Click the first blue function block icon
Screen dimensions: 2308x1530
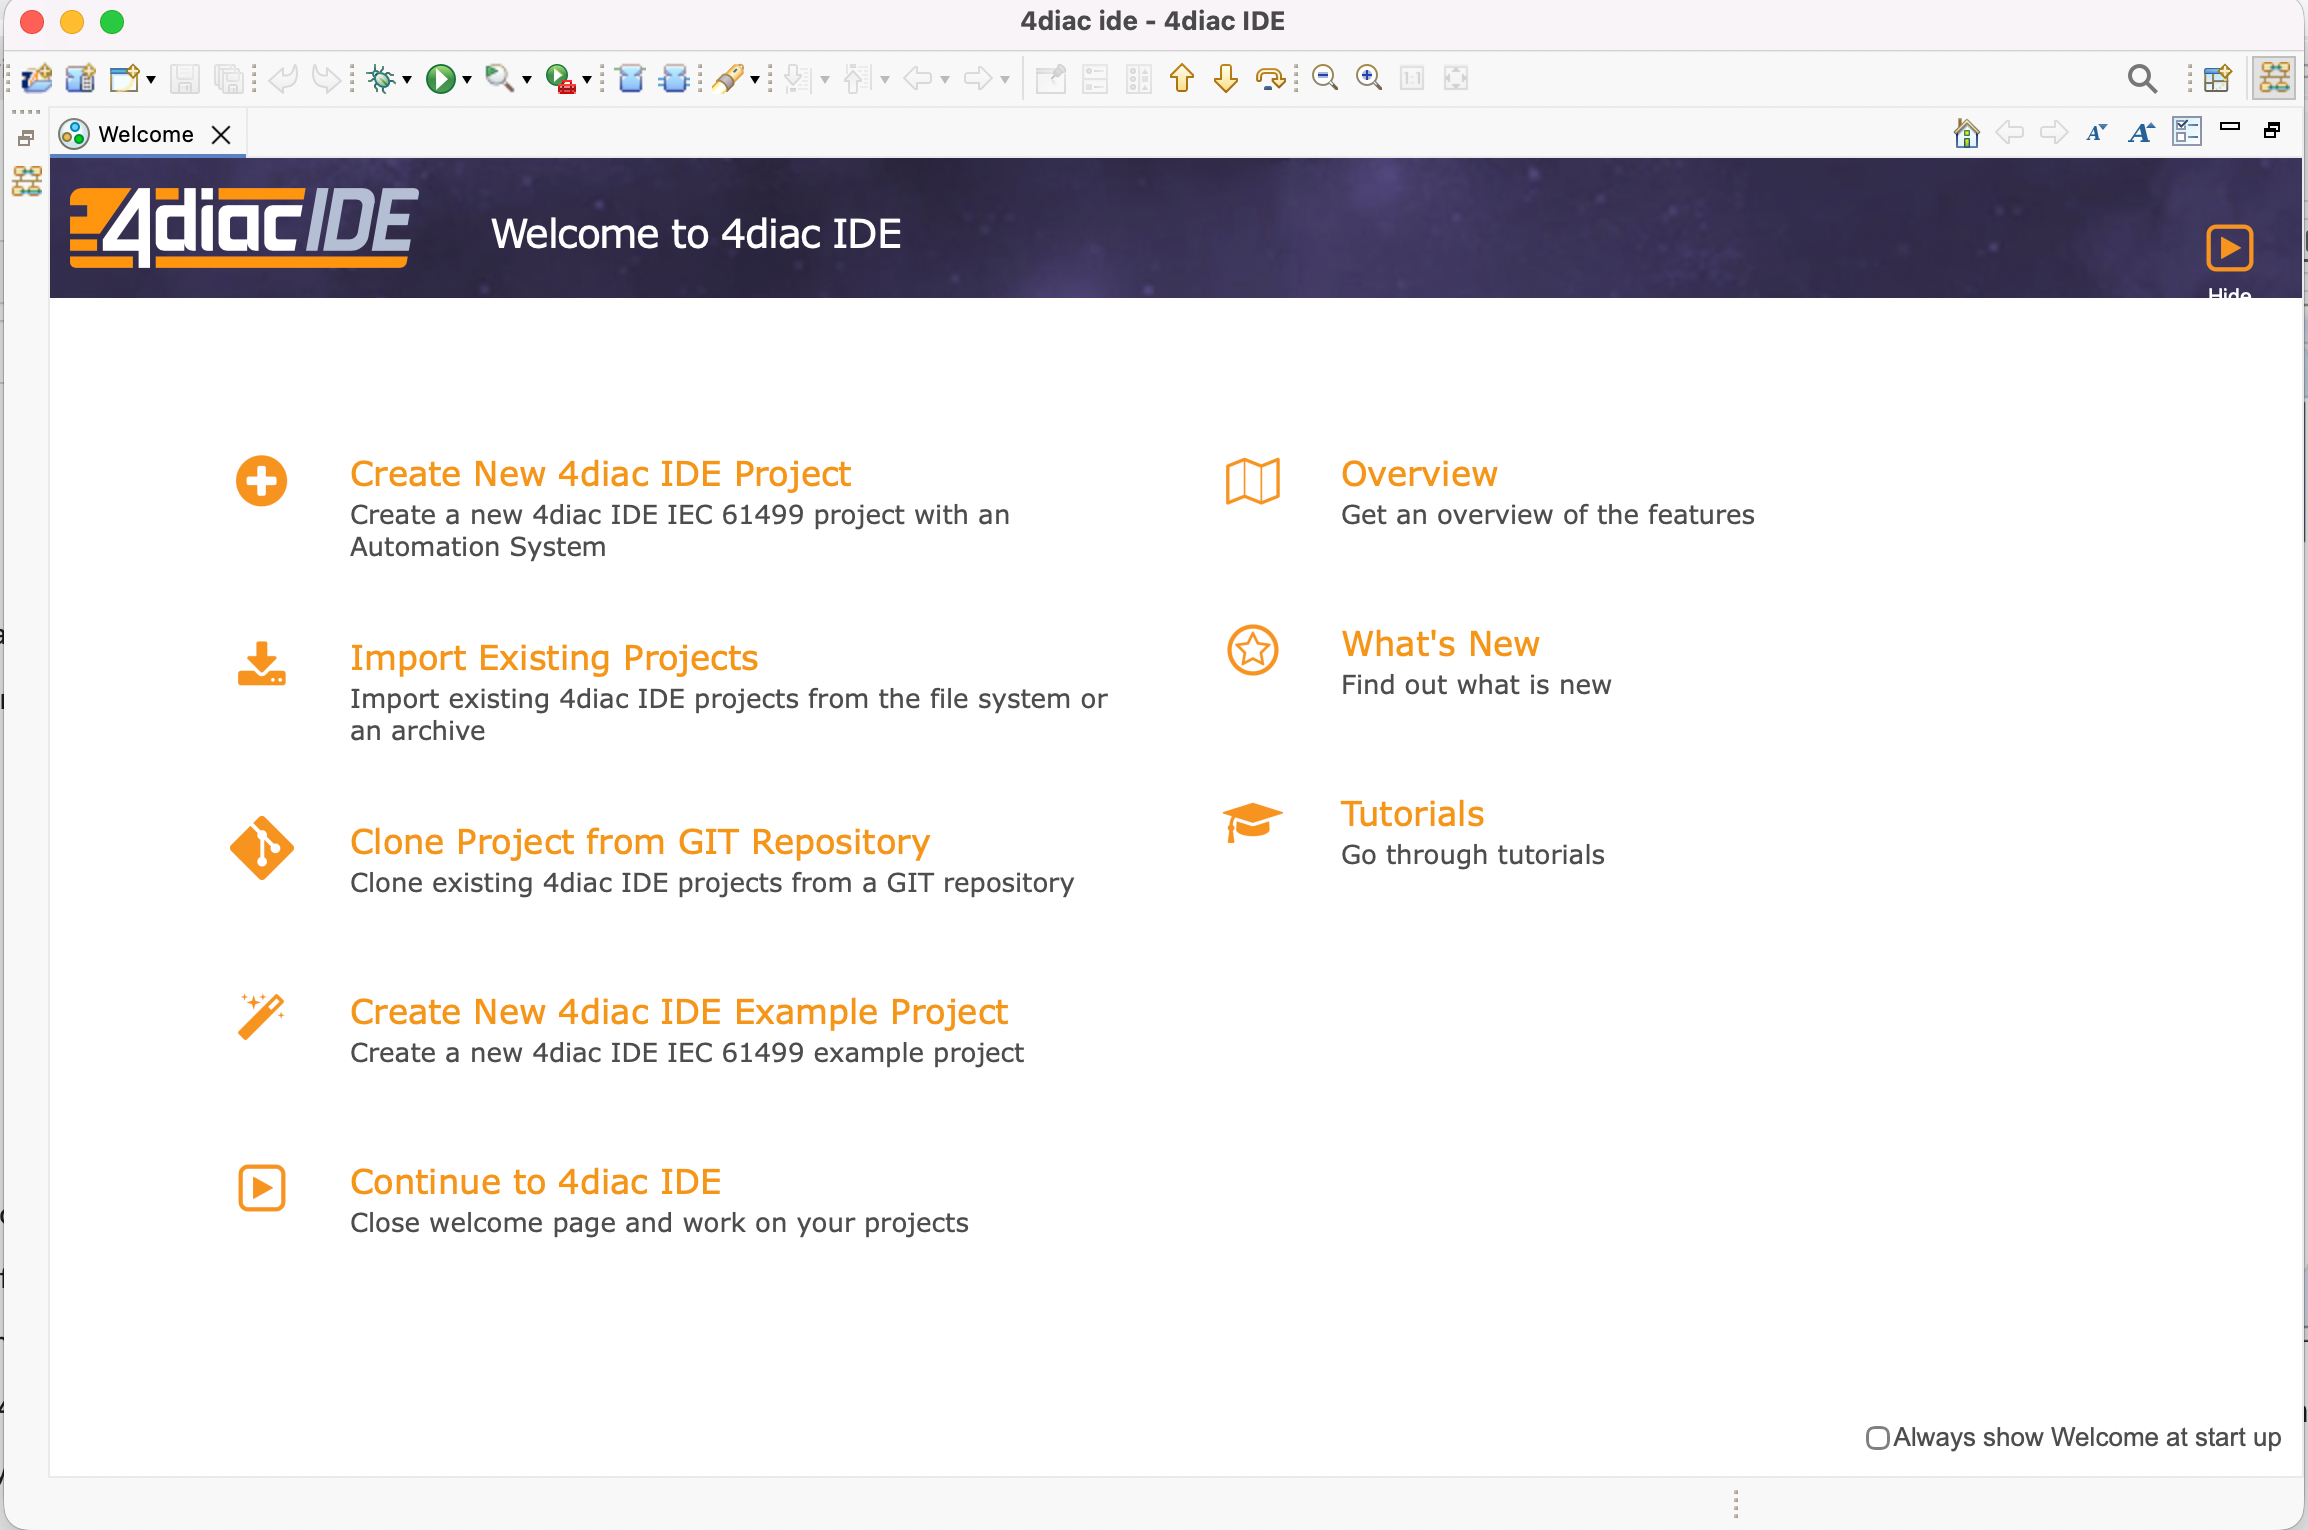631,78
